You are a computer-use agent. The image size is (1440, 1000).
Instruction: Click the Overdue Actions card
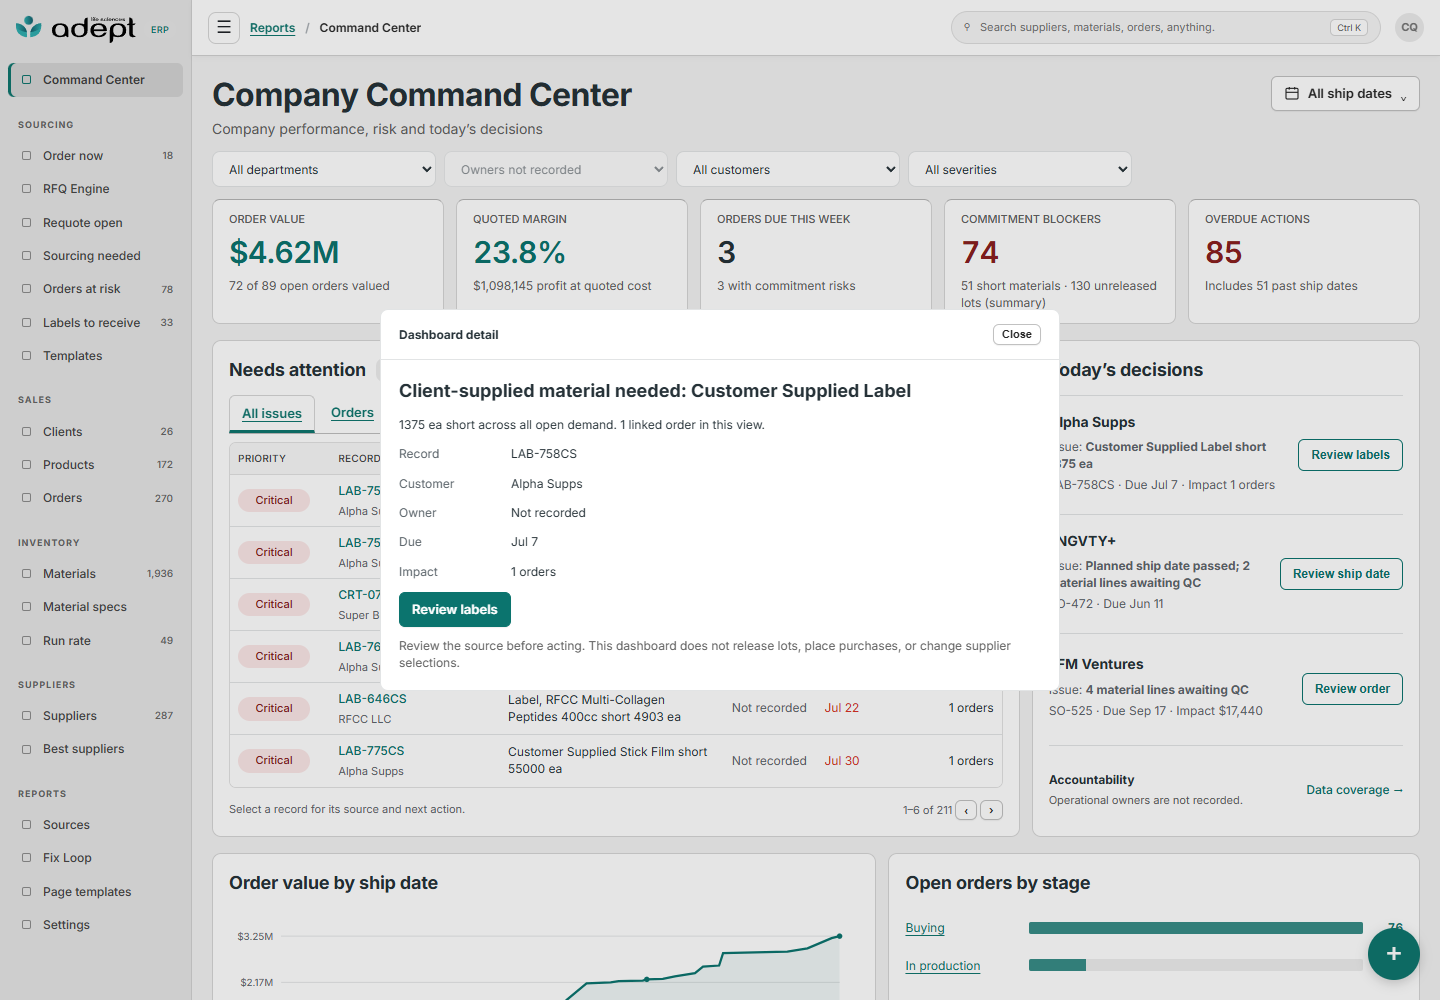(1304, 261)
